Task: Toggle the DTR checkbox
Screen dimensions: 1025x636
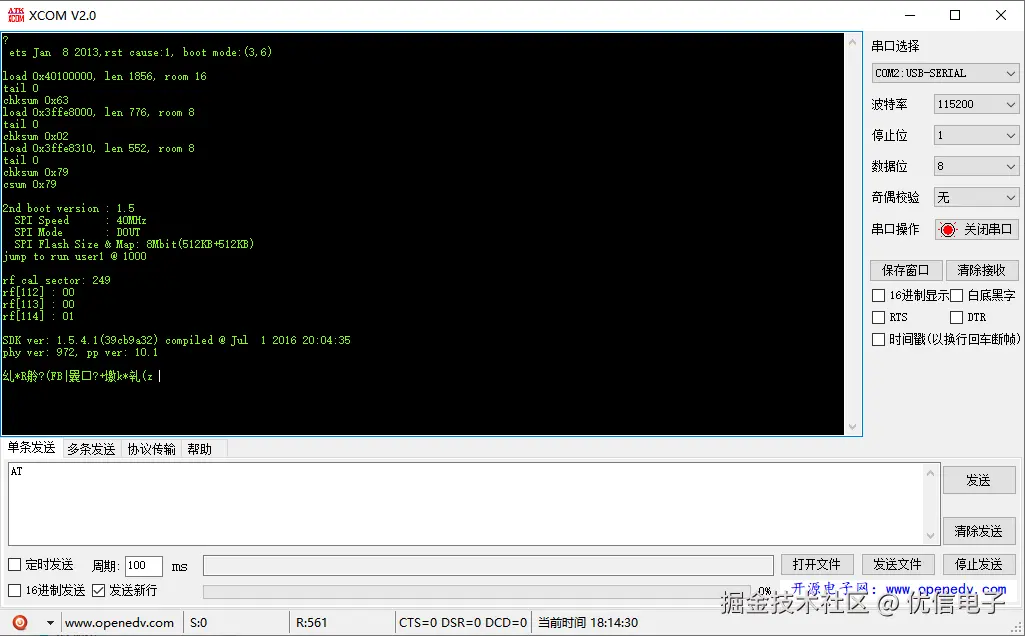Action: click(x=956, y=317)
